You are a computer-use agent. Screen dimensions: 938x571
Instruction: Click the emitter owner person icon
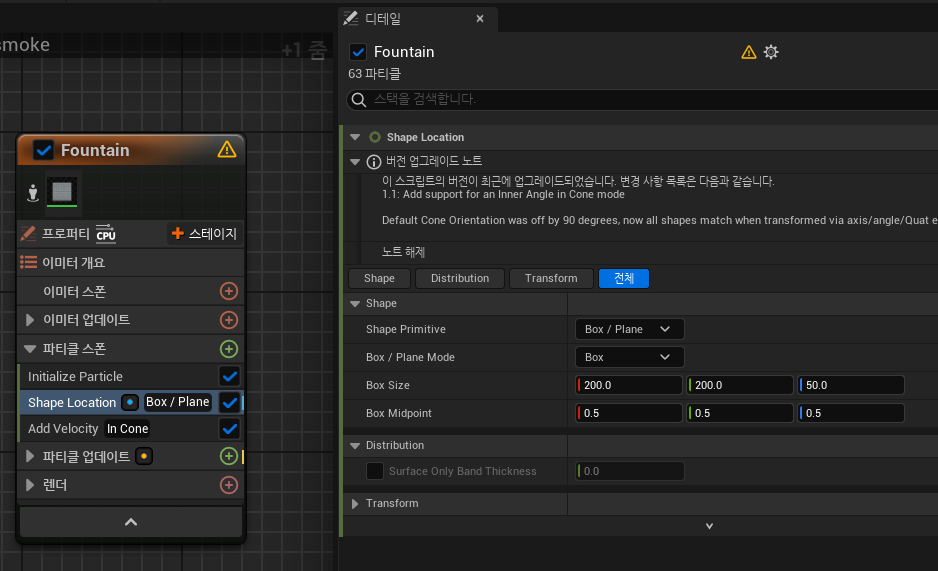(x=33, y=193)
